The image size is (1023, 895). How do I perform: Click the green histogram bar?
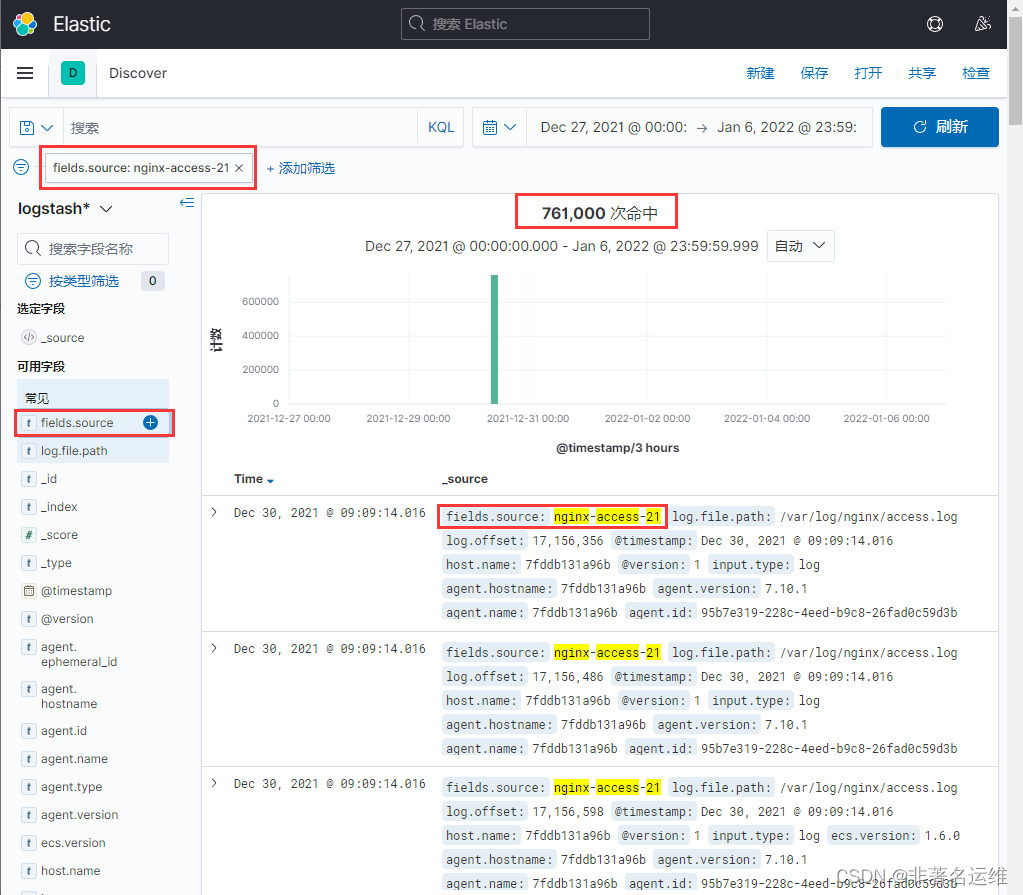[495, 339]
